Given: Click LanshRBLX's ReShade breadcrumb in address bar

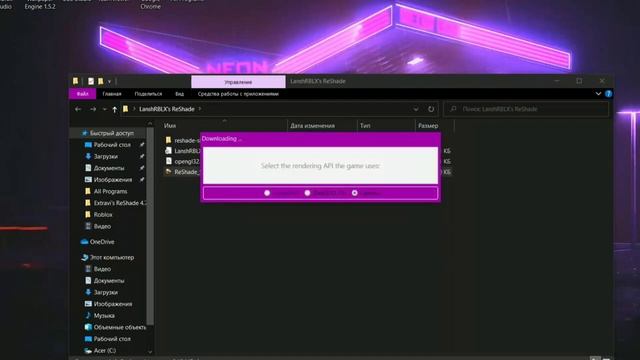Looking at the screenshot, I should (167, 109).
